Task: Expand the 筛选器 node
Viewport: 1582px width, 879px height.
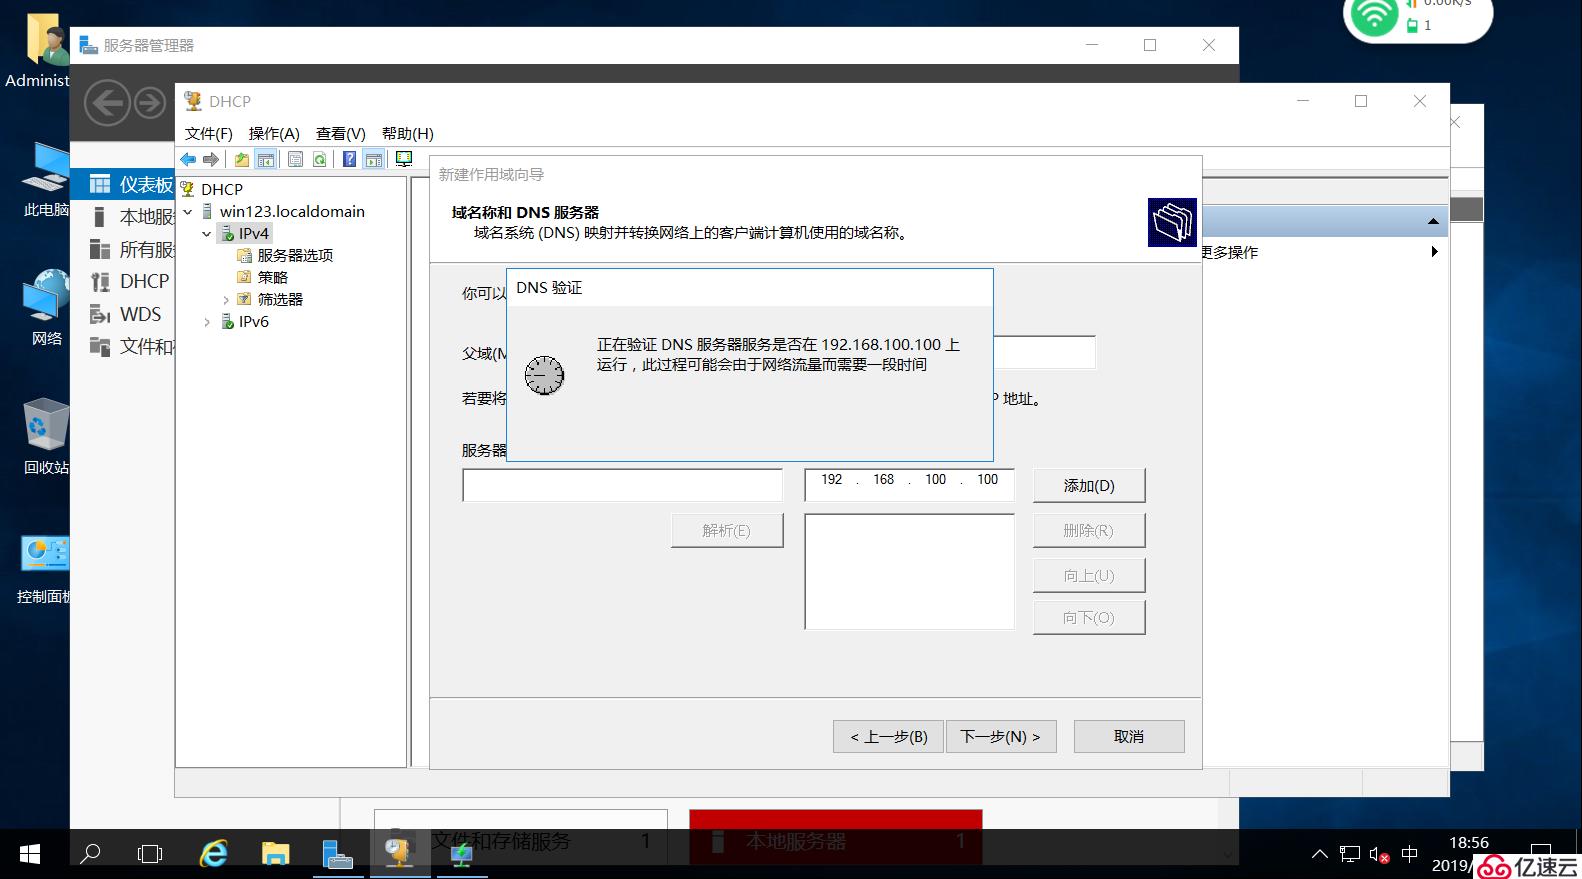Action: (225, 299)
